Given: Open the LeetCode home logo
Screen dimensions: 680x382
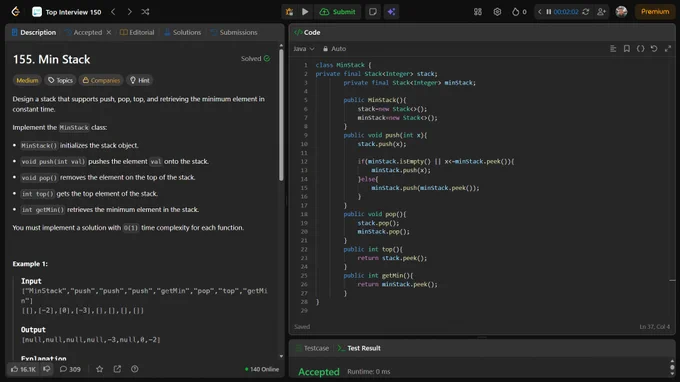Looking at the screenshot, I should click(x=16, y=12).
